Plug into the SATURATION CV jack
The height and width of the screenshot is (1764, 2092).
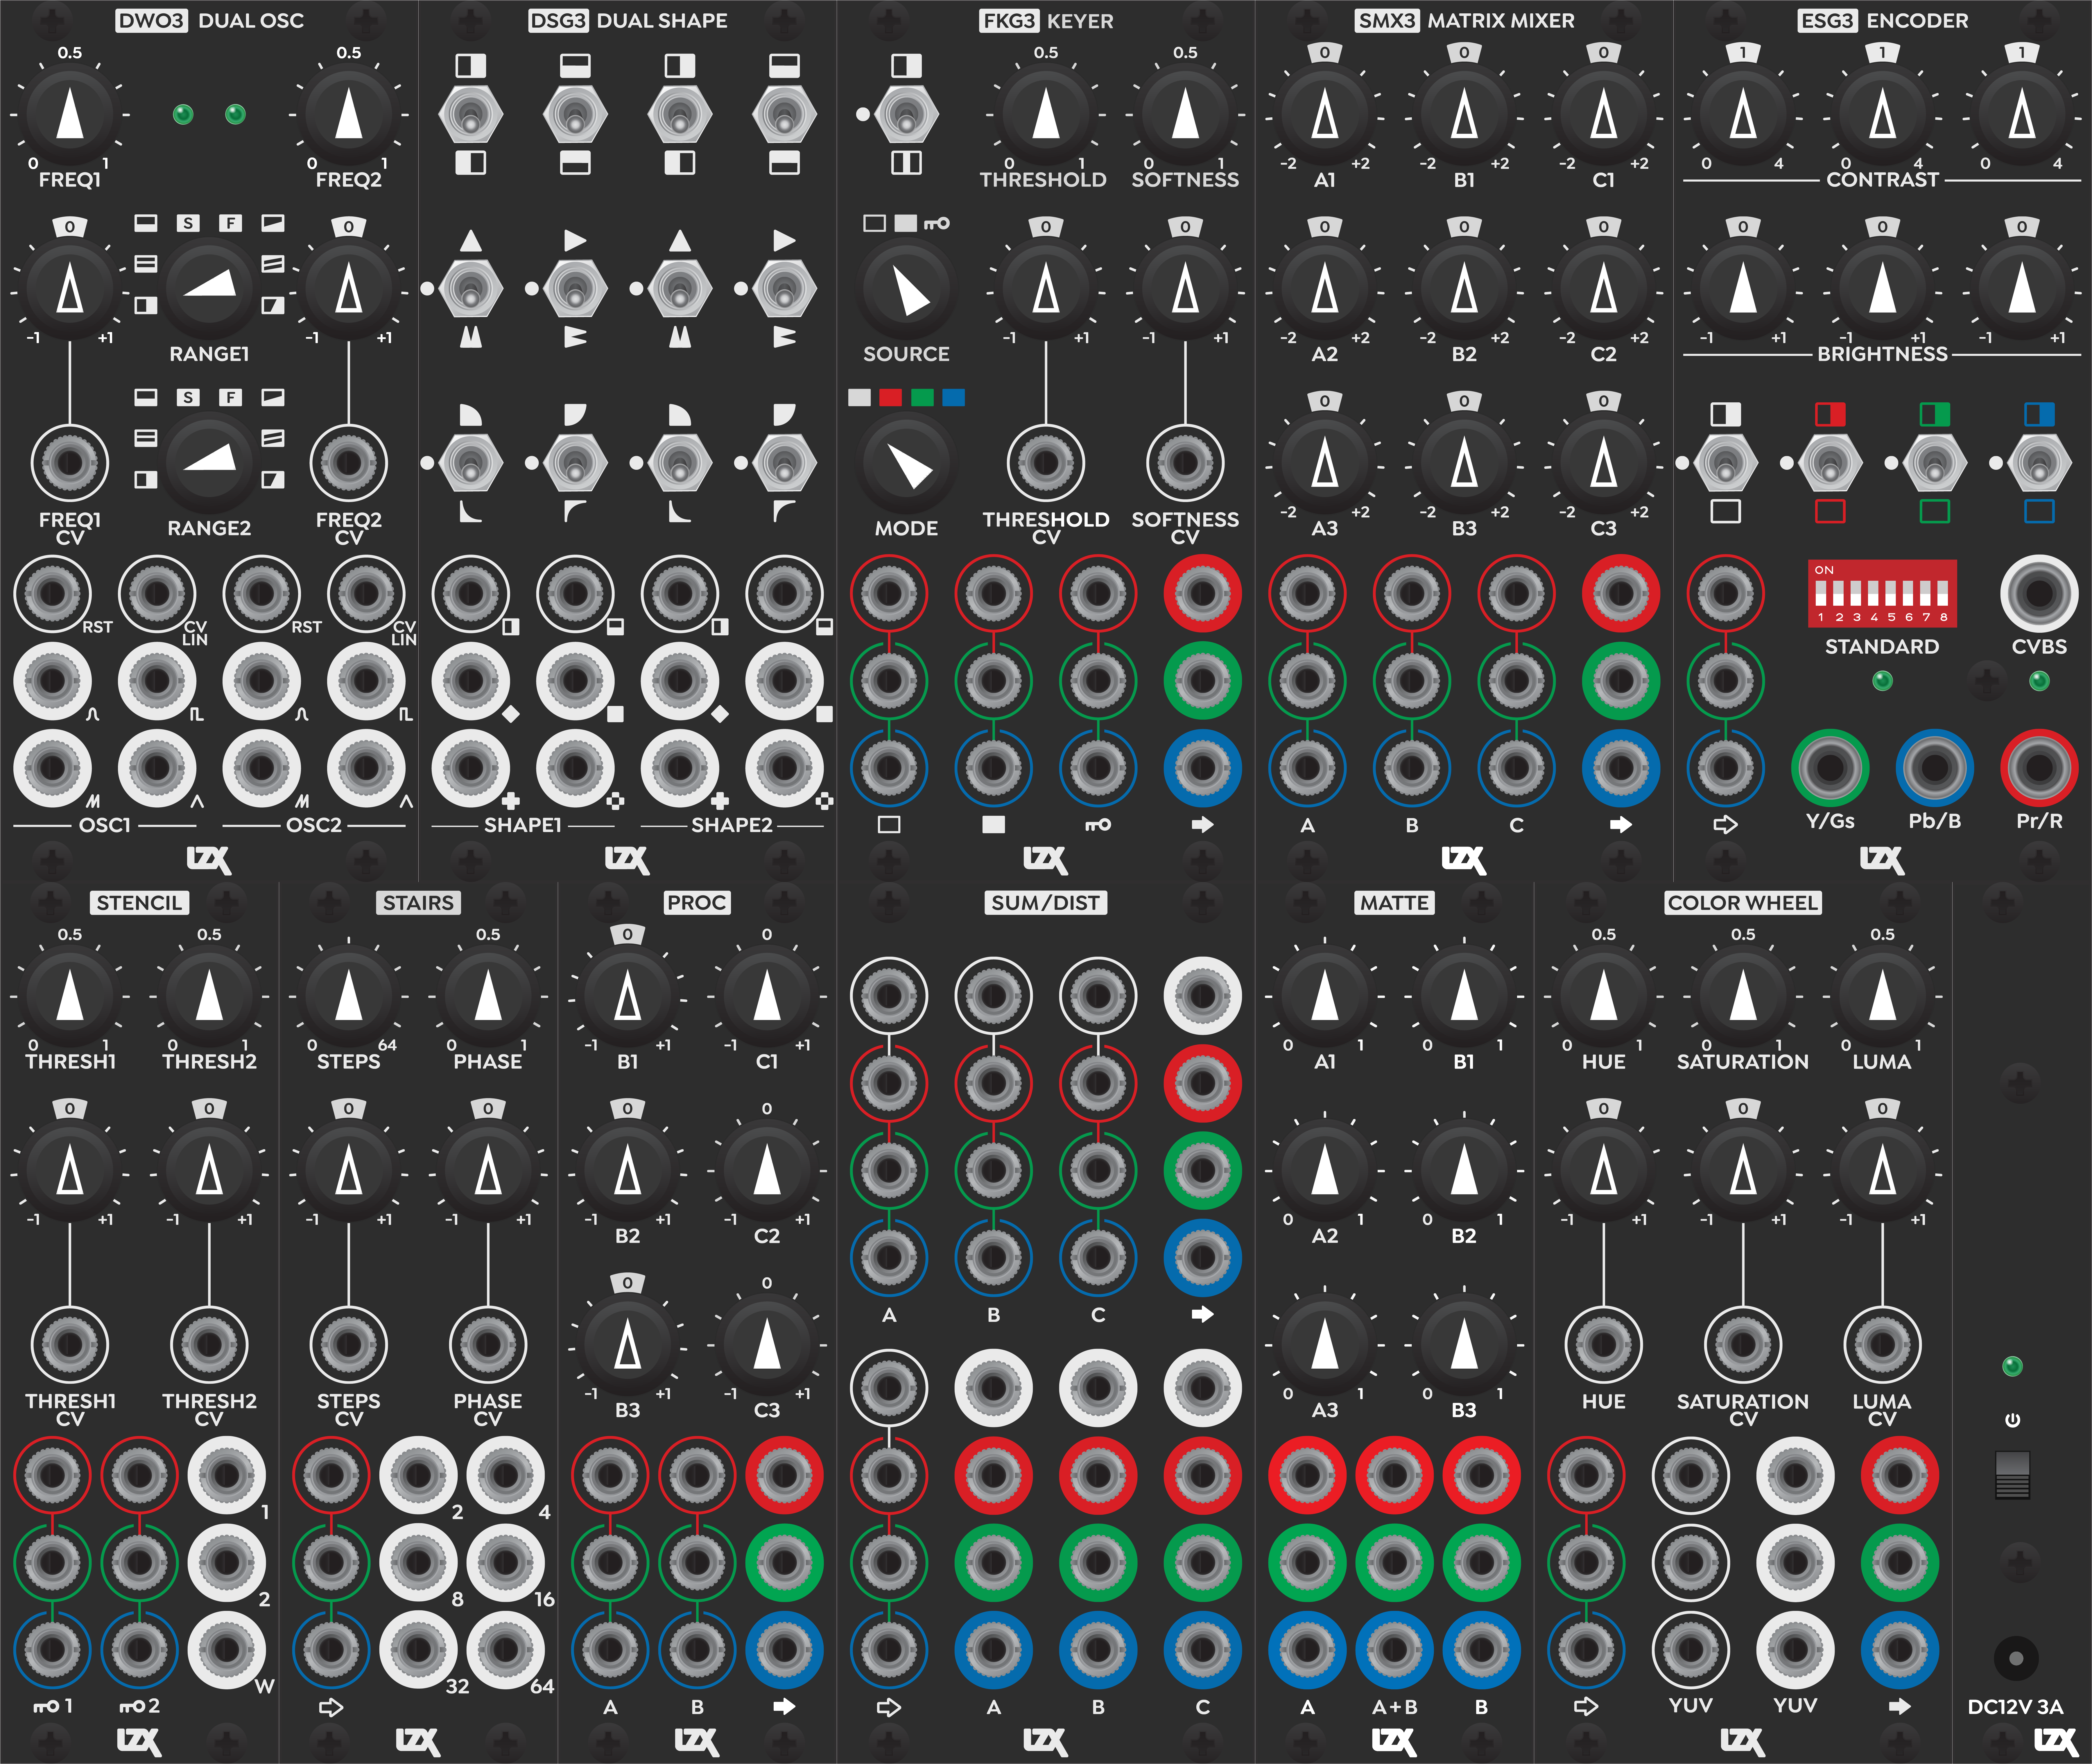pos(1743,1345)
